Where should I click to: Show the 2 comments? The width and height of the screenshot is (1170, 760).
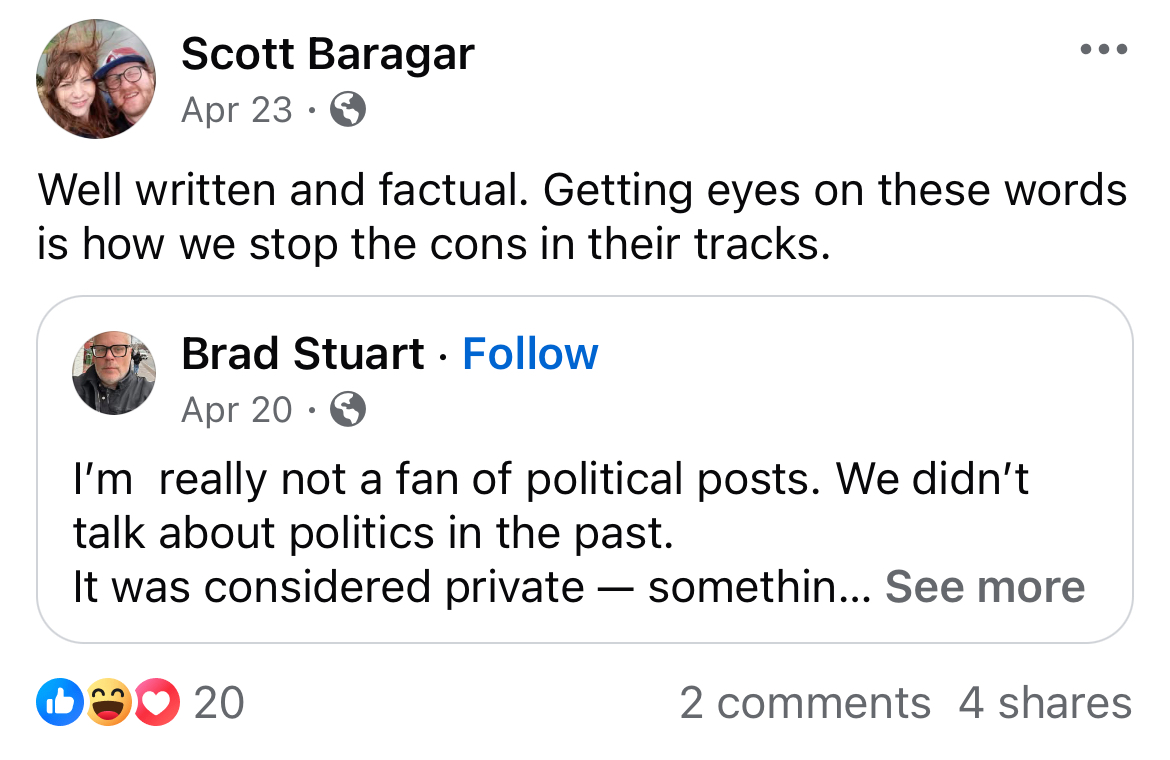805,703
